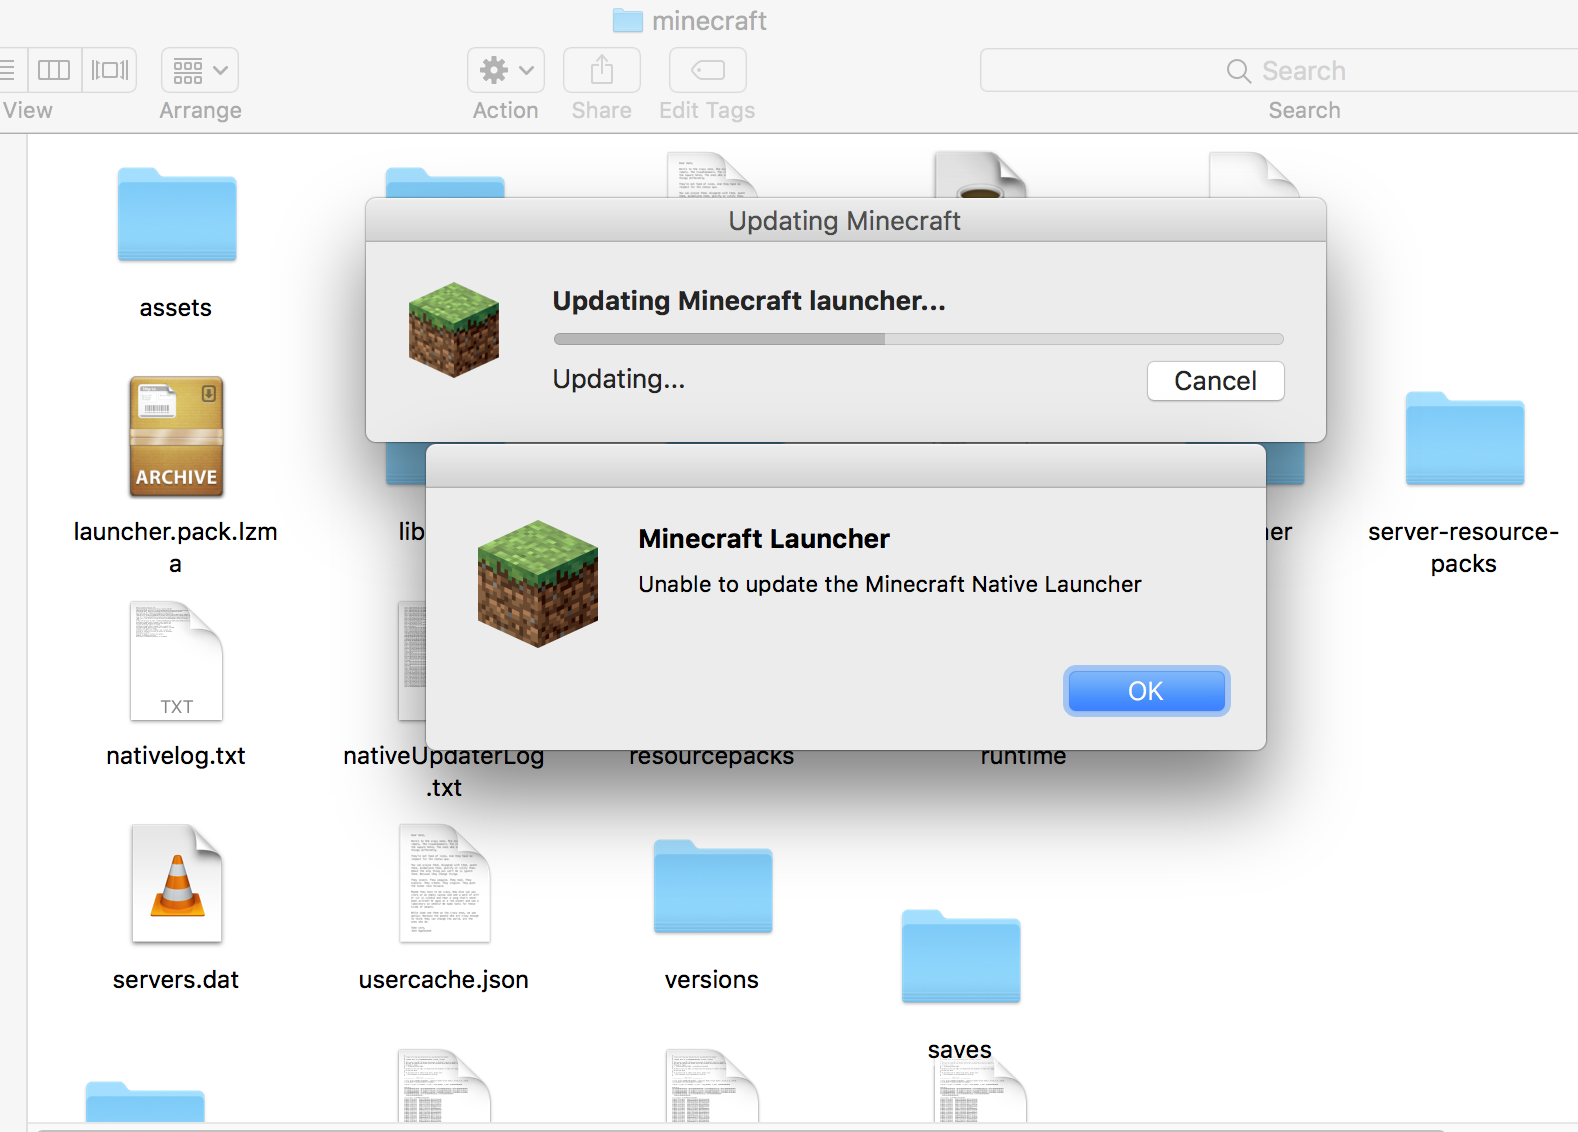
Task: Click the "Updating Minecraft" dialog title bar
Action: 846,220
